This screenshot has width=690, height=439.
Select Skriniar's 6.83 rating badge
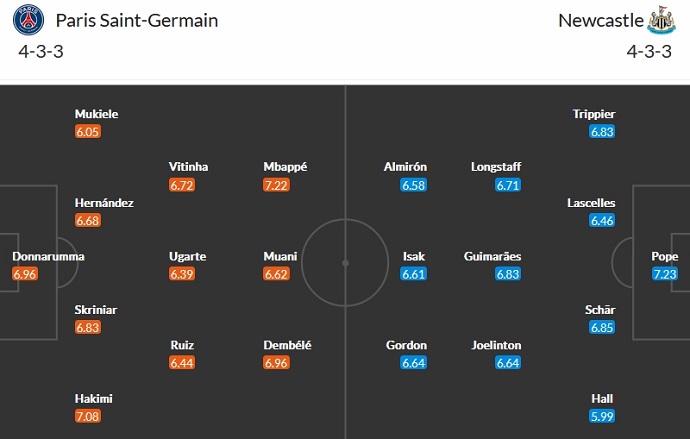[x=88, y=327]
